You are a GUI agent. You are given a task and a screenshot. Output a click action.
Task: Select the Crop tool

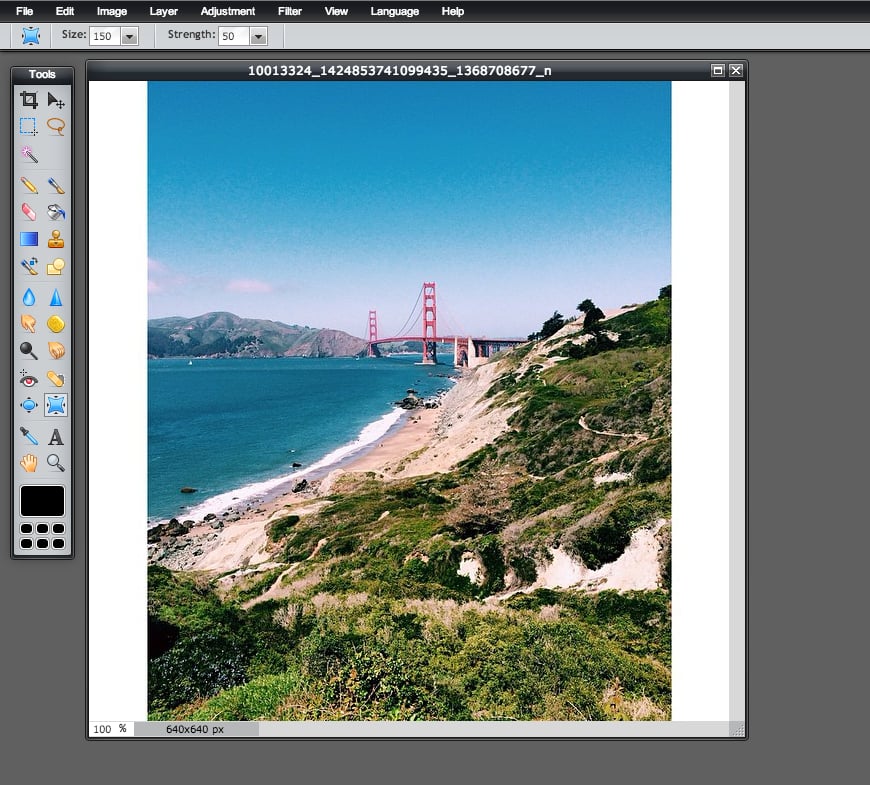tap(29, 100)
